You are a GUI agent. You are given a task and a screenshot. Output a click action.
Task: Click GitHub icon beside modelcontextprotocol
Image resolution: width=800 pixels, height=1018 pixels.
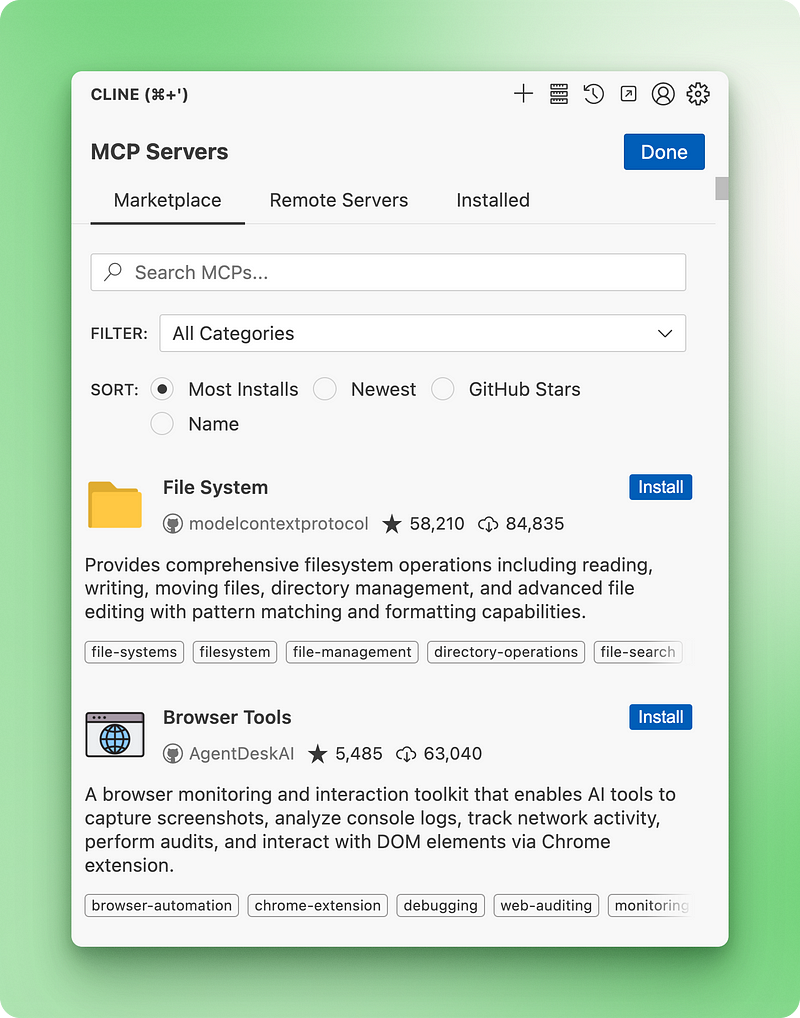(x=173, y=524)
